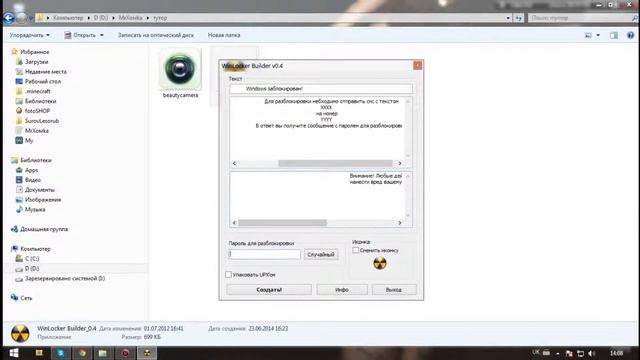Click inside the main message text area
The height and width of the screenshot is (360, 640).
click(317, 129)
